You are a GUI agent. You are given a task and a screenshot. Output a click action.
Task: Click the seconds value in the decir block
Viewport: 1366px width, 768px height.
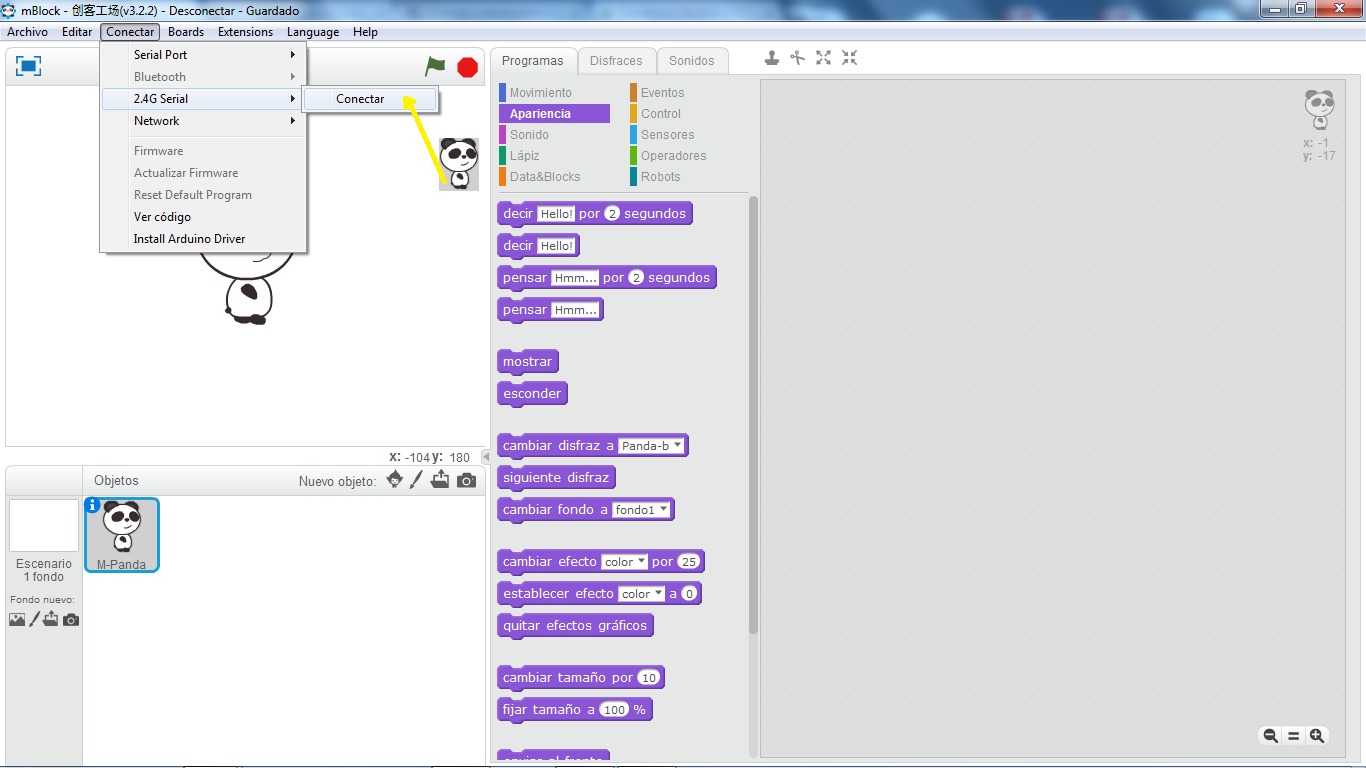[x=613, y=214]
